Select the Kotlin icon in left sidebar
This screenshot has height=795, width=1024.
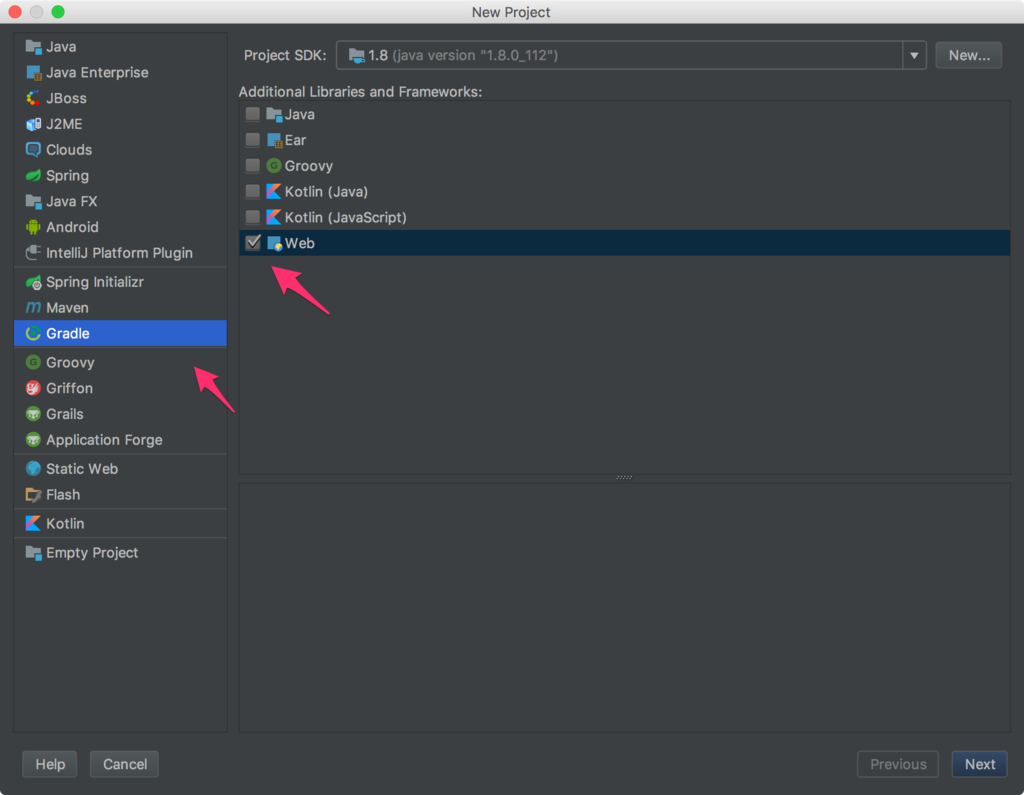pyautogui.click(x=33, y=524)
